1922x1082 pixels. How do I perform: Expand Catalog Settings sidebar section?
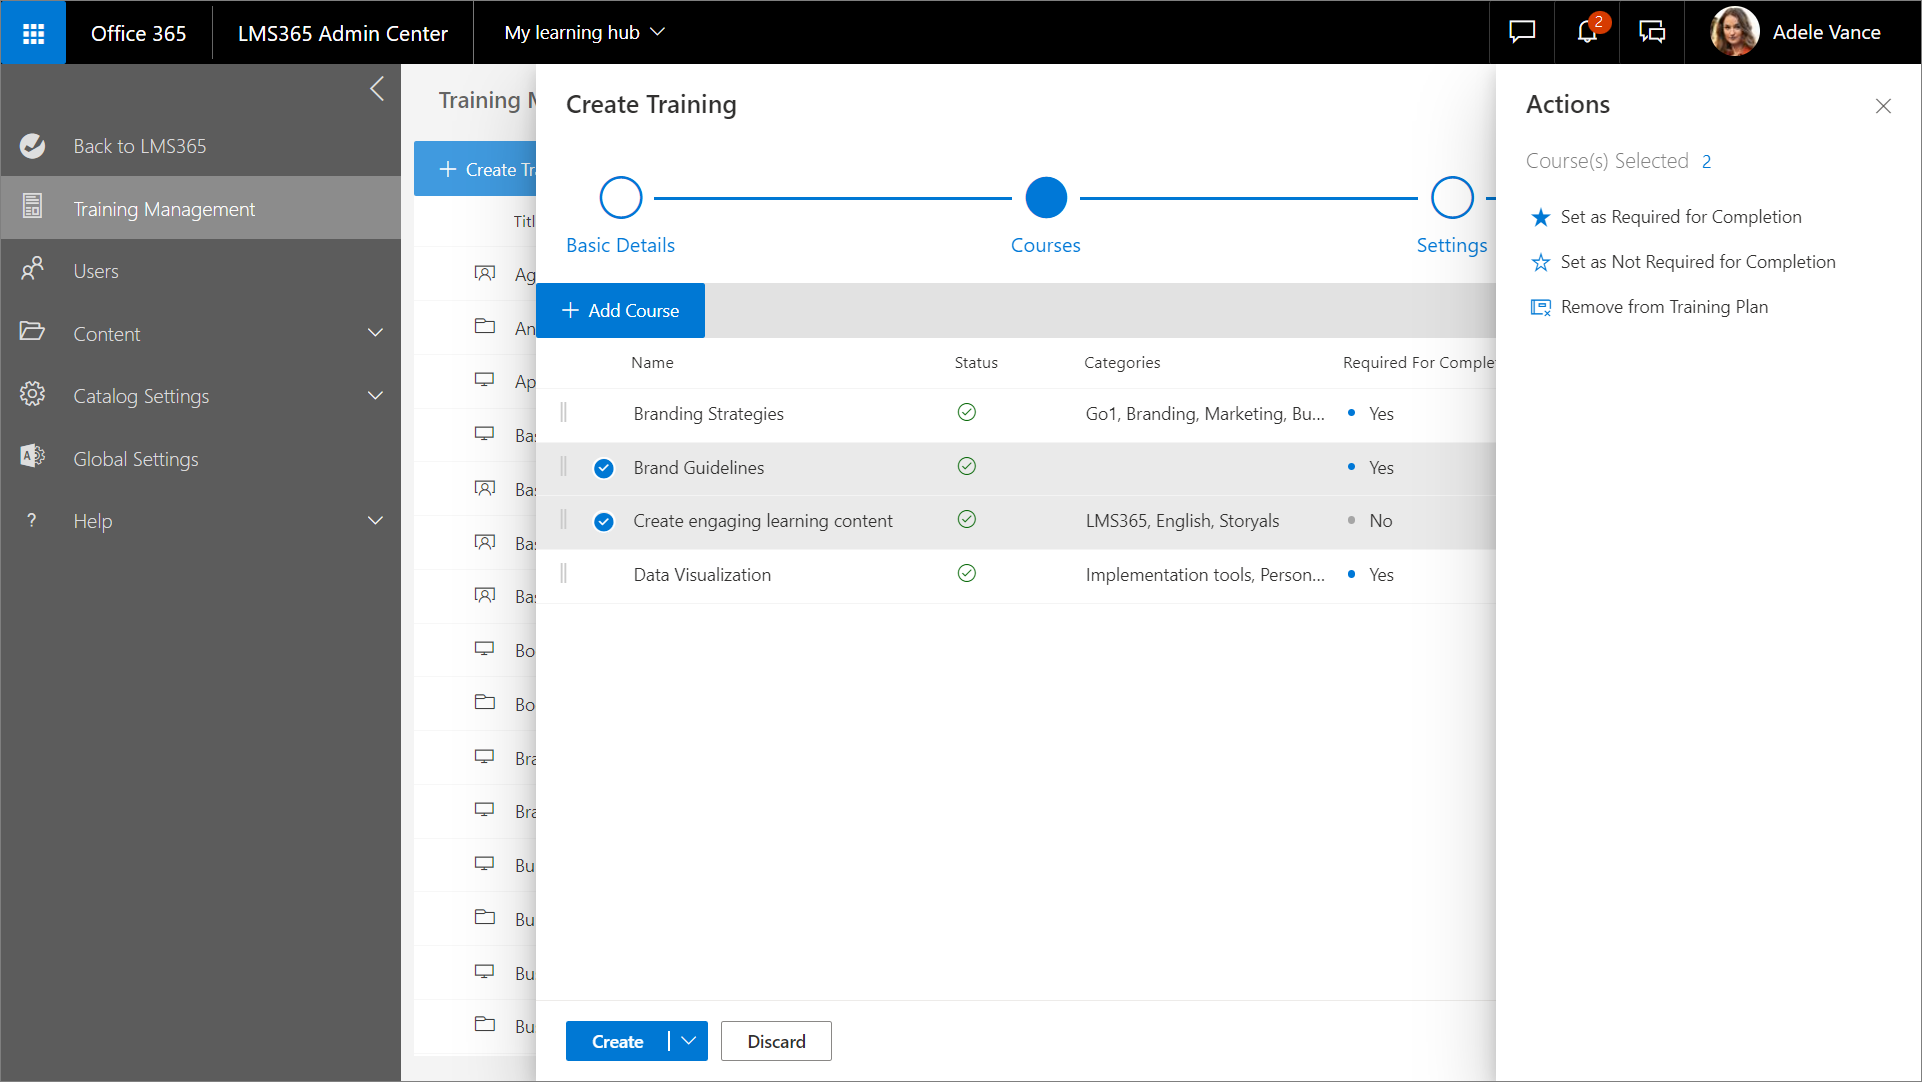pyautogui.click(x=375, y=396)
